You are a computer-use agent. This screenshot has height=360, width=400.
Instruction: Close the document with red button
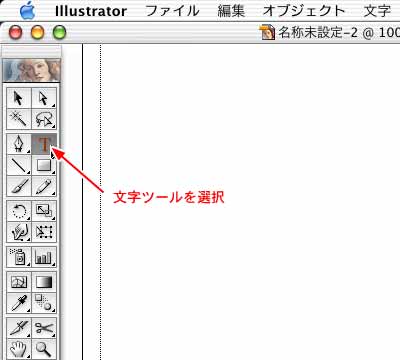click(15, 33)
